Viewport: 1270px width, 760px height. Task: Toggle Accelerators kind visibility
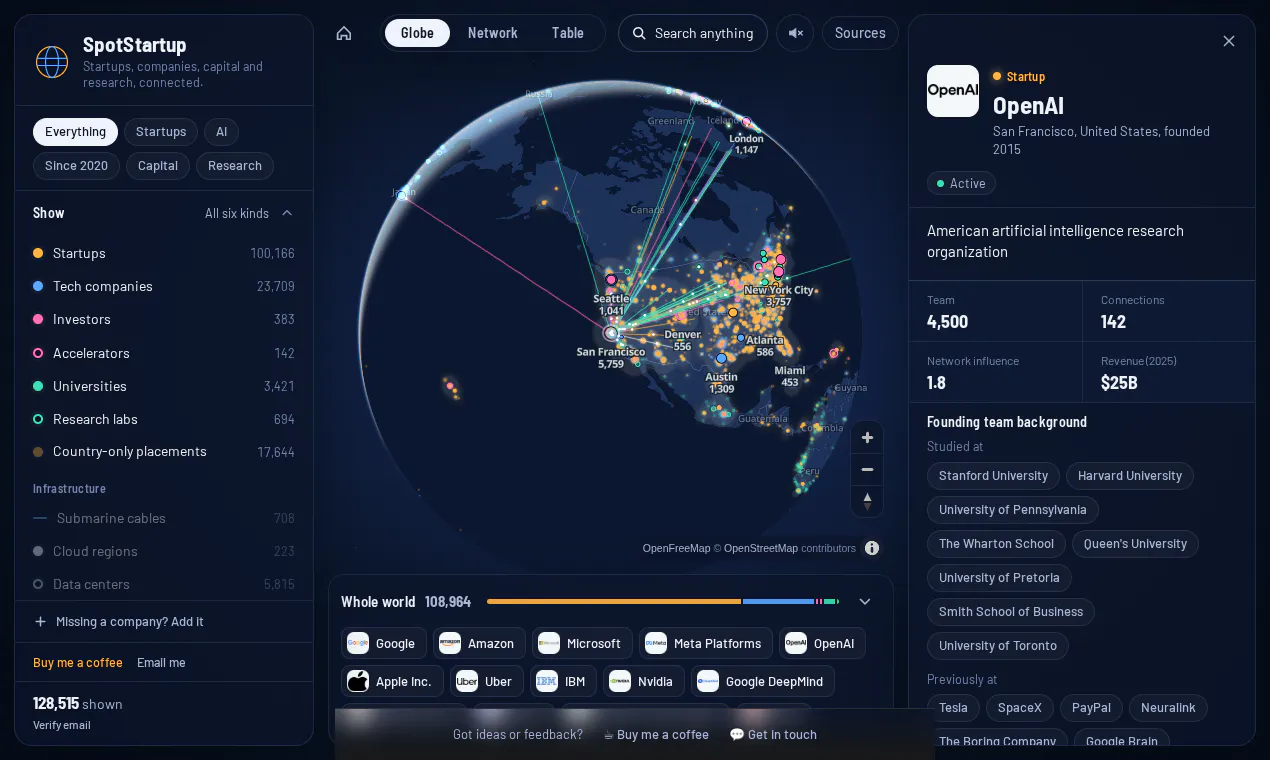tap(164, 354)
